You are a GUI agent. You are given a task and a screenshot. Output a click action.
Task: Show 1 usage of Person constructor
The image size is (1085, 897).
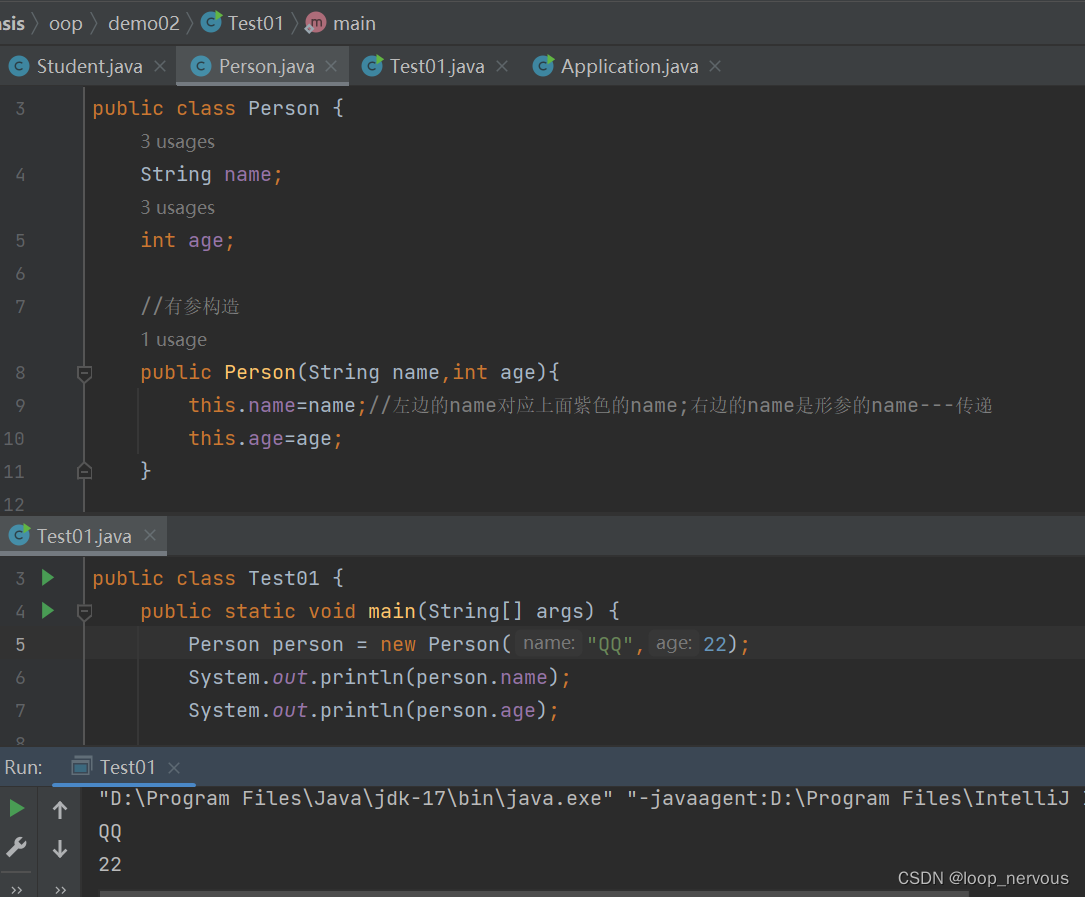coord(174,340)
